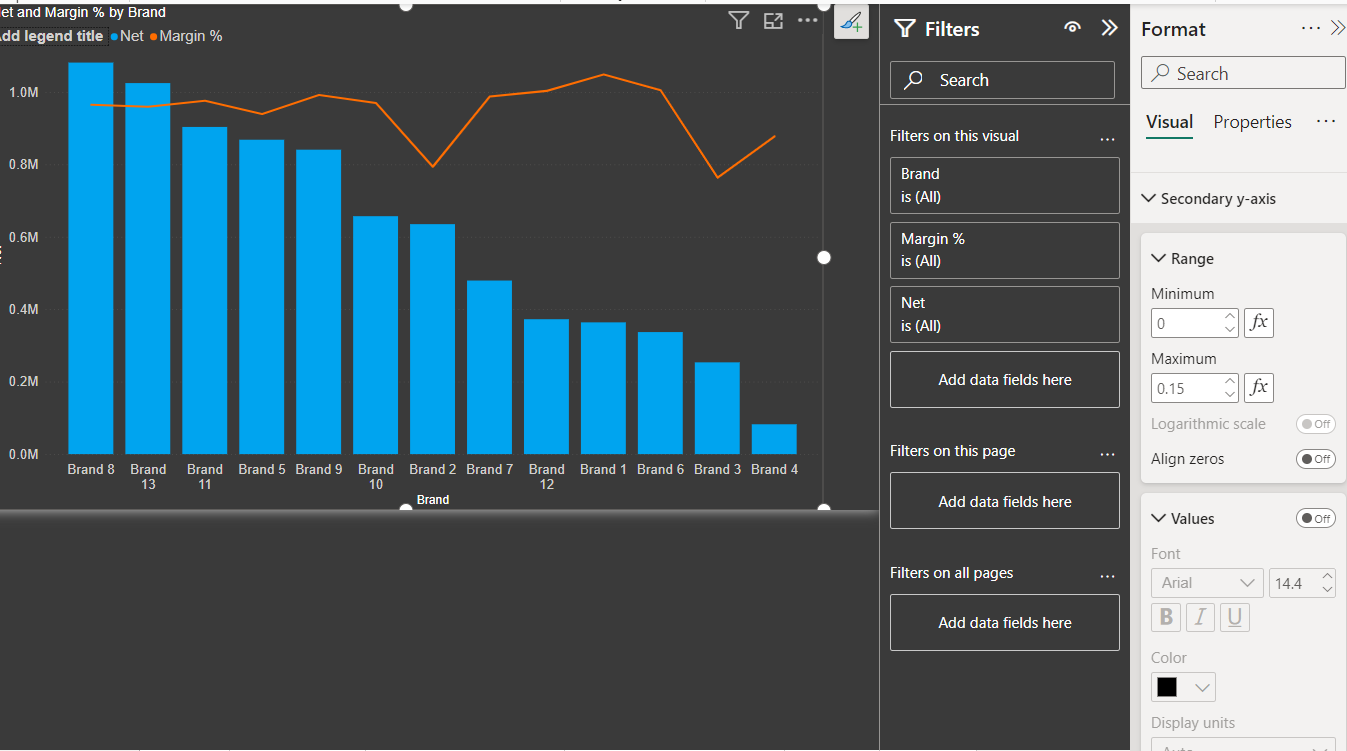Click the font size 14.4 stepper

pos(1327,583)
